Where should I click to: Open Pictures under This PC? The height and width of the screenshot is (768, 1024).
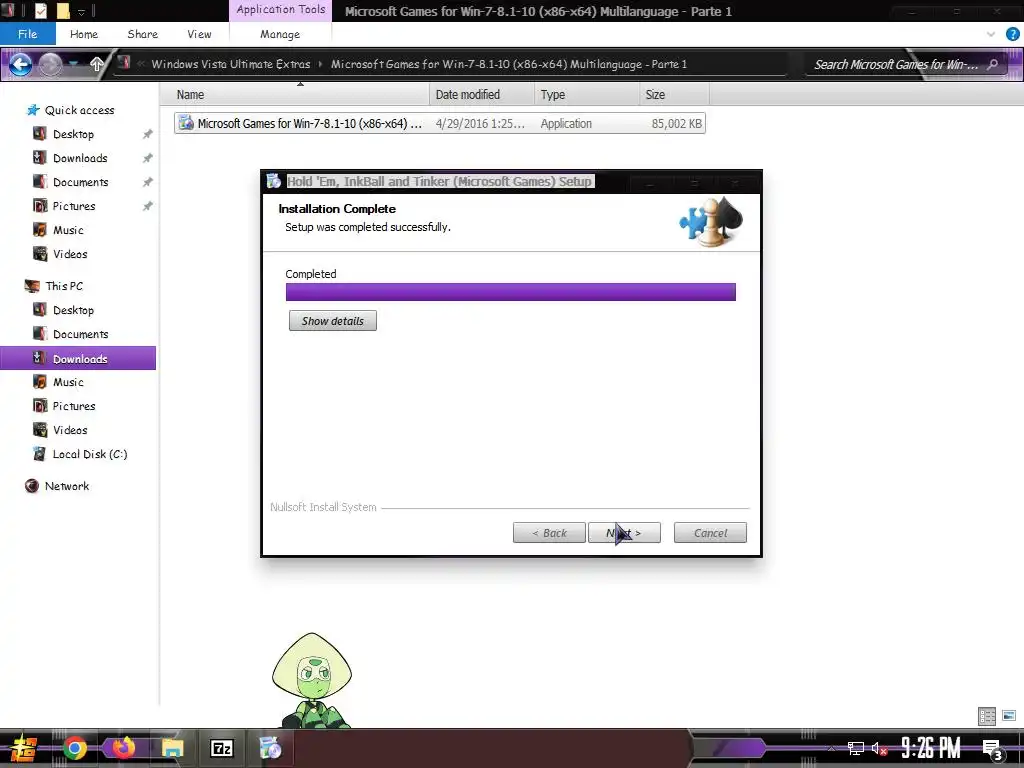tap(74, 406)
